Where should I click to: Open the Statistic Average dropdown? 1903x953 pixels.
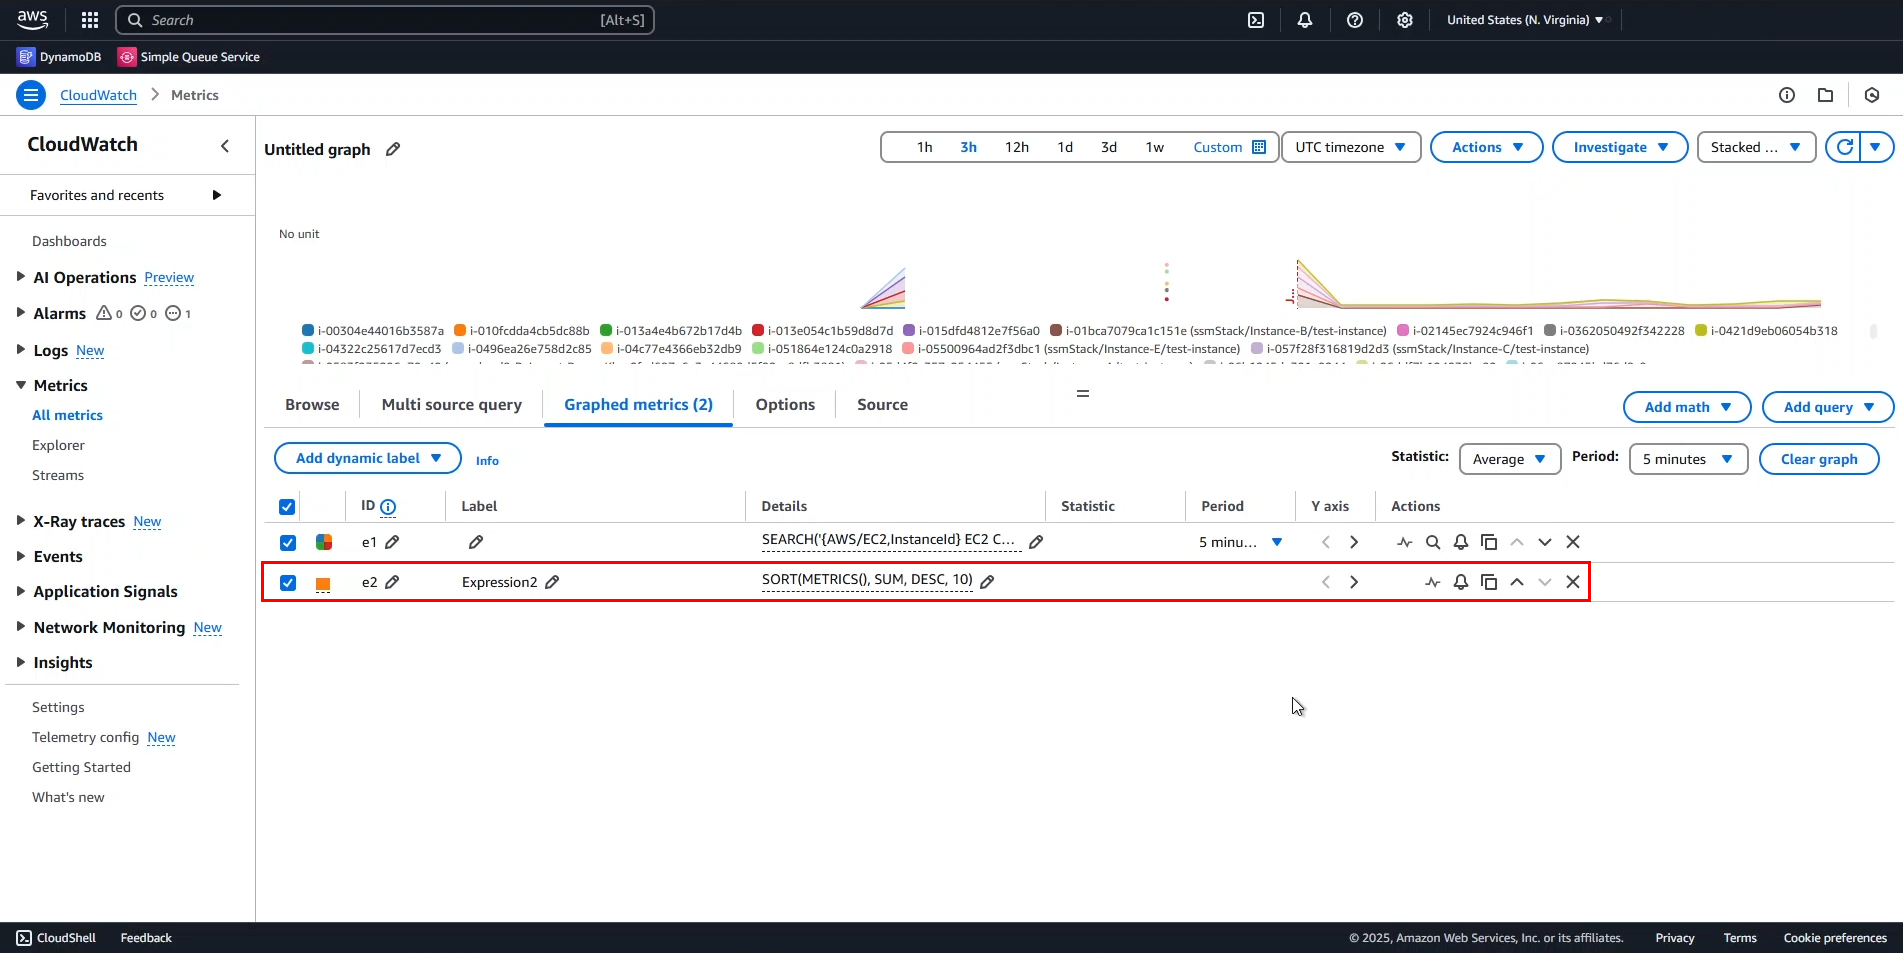(x=1509, y=459)
